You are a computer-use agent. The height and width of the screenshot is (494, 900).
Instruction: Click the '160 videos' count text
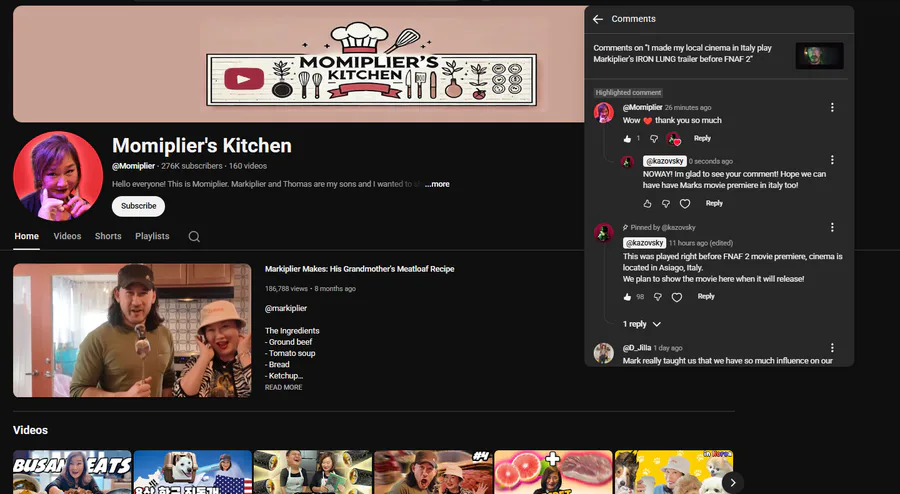pos(248,166)
